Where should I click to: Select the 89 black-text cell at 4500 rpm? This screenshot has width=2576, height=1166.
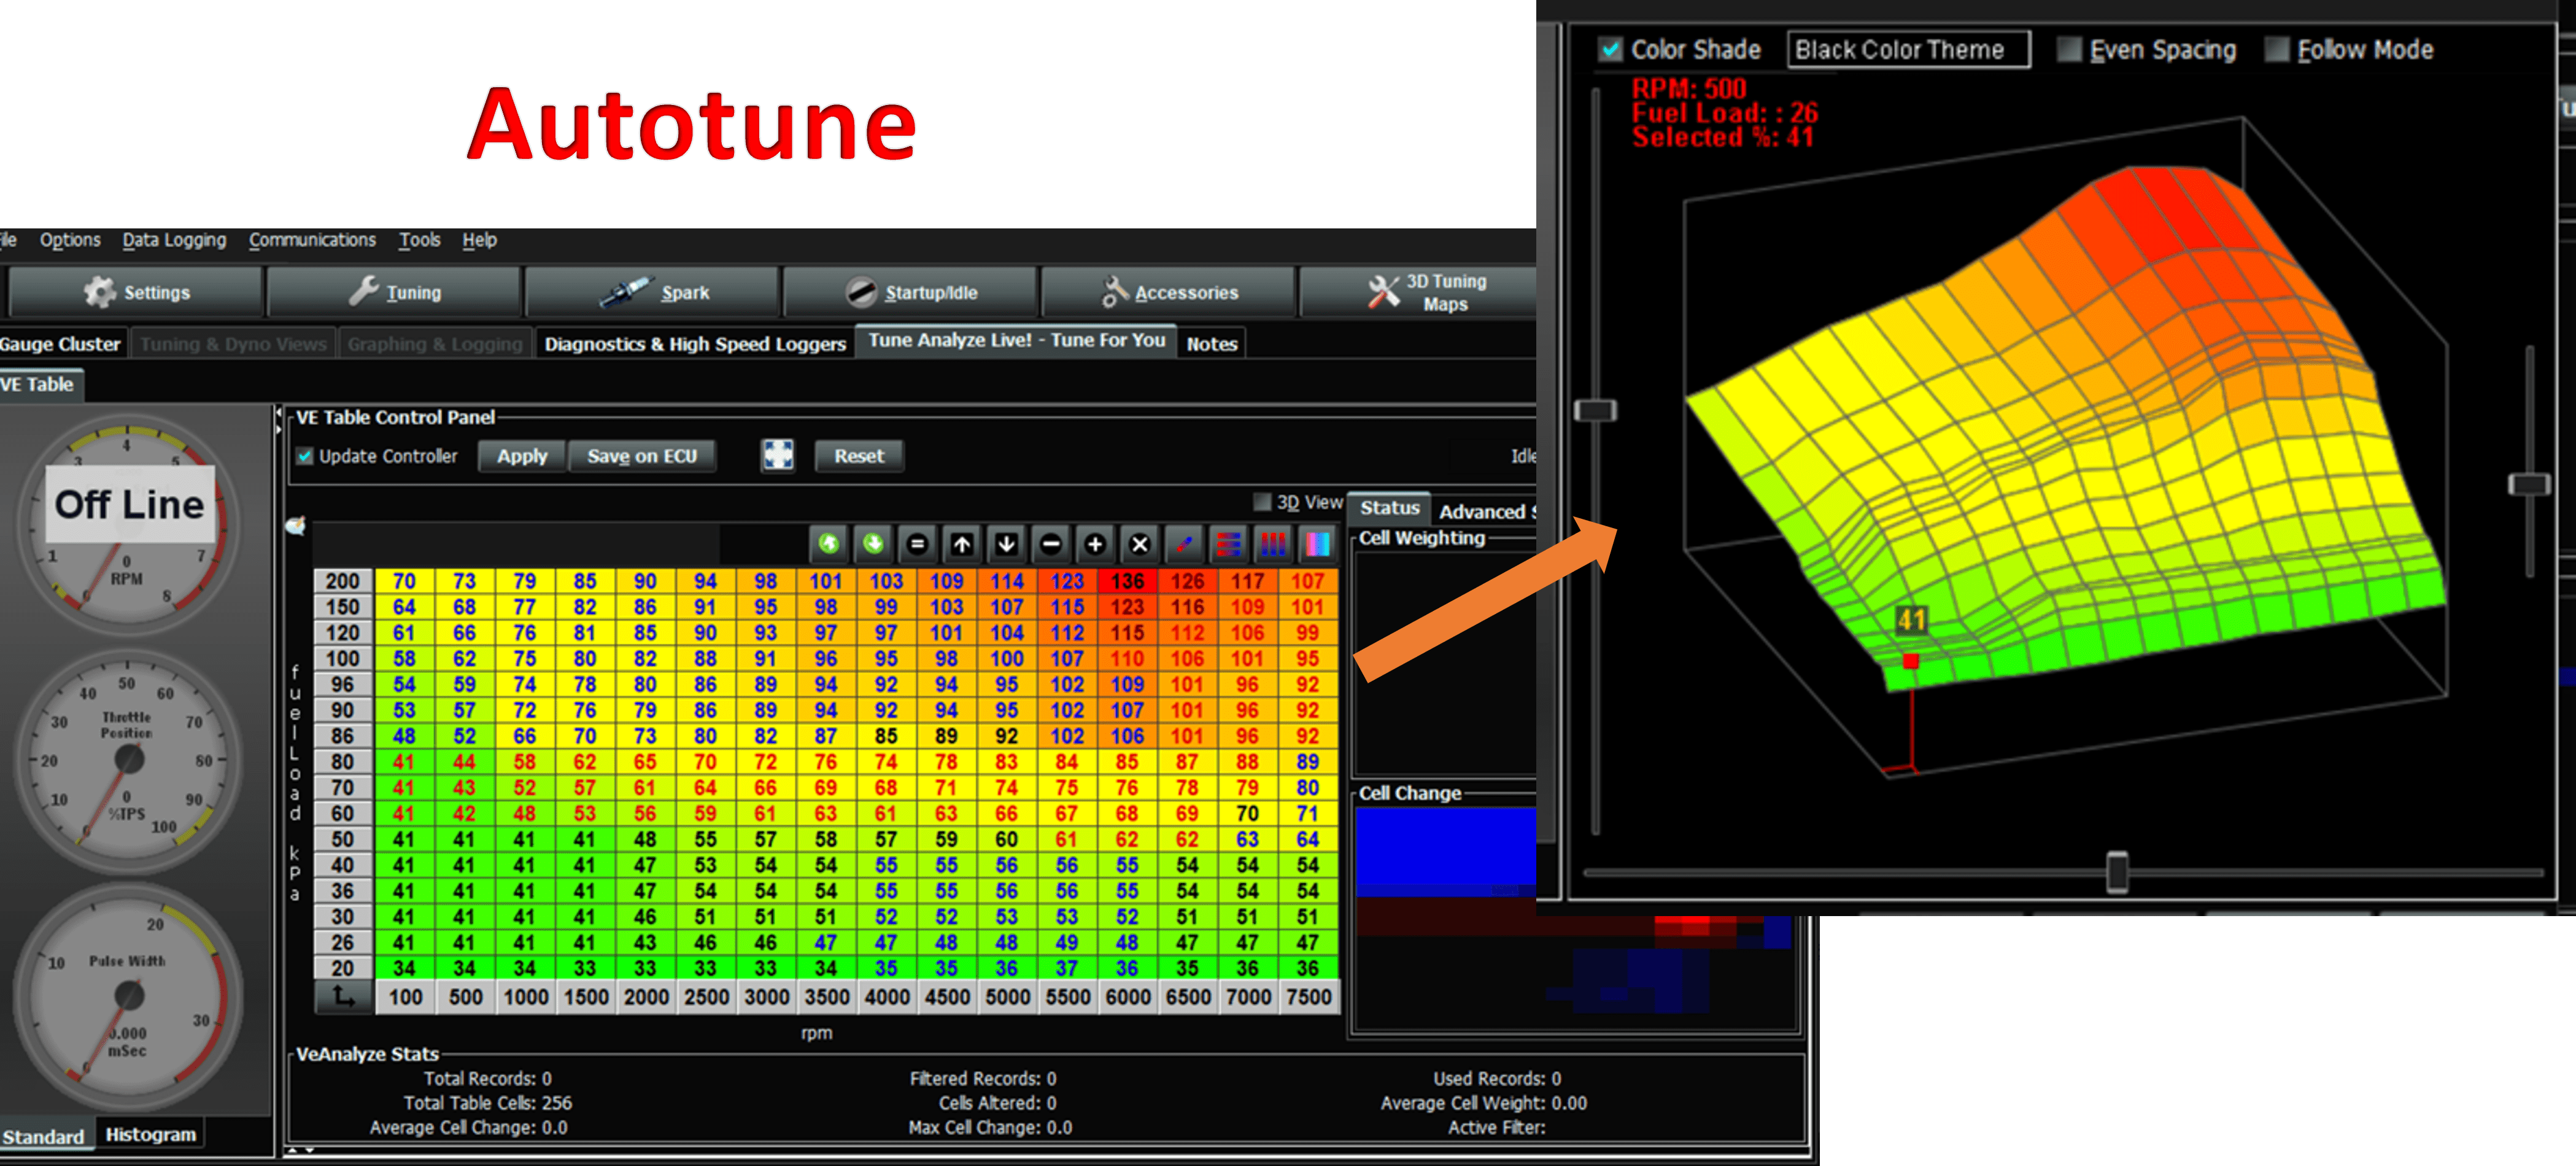(946, 736)
